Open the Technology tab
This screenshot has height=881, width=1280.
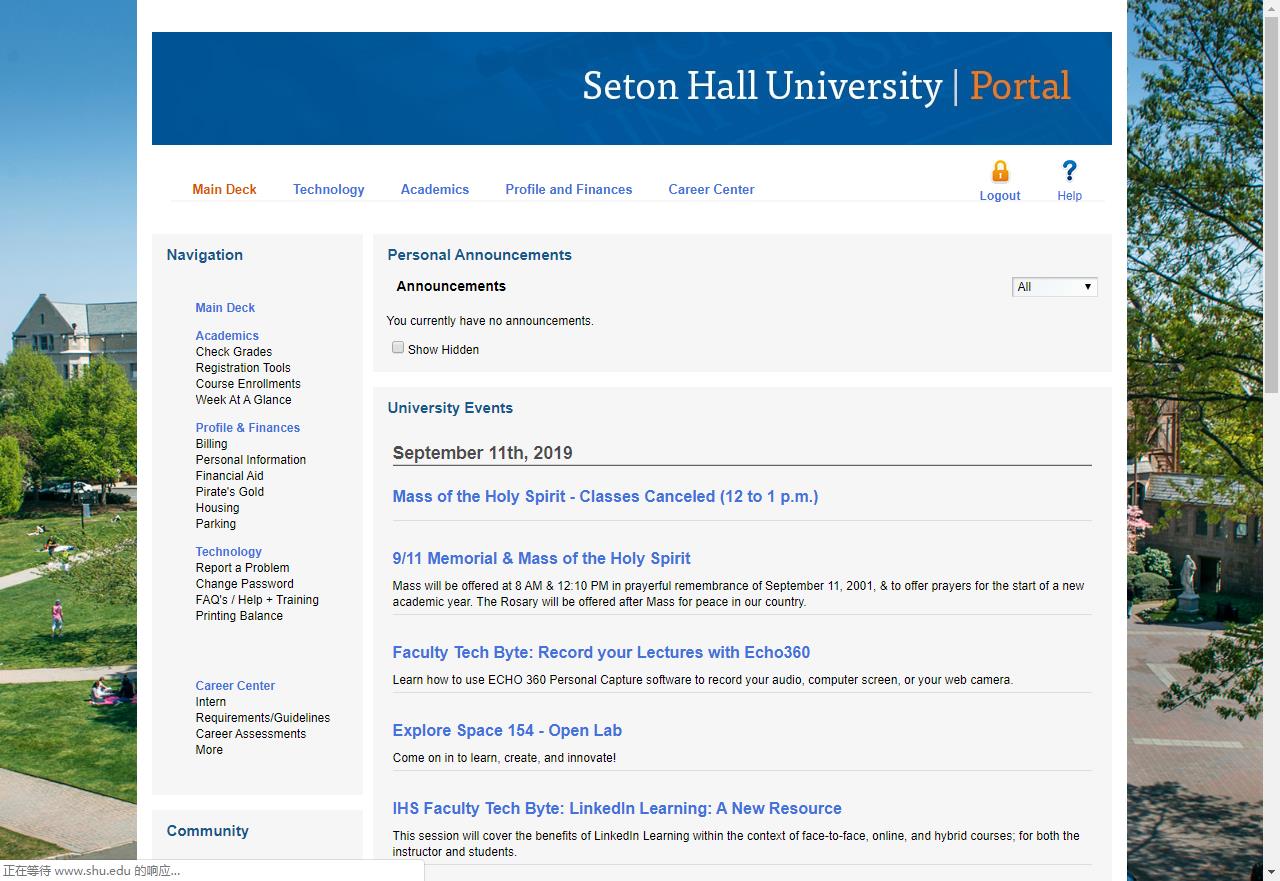pos(328,189)
